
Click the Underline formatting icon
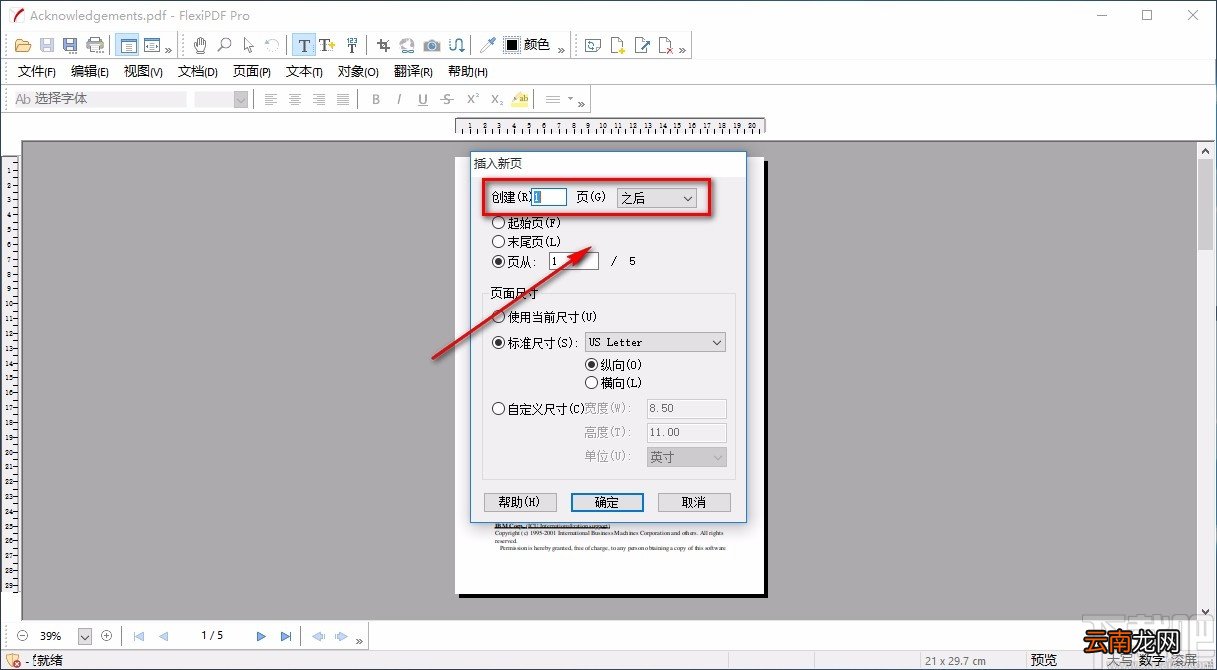pyautogui.click(x=423, y=99)
